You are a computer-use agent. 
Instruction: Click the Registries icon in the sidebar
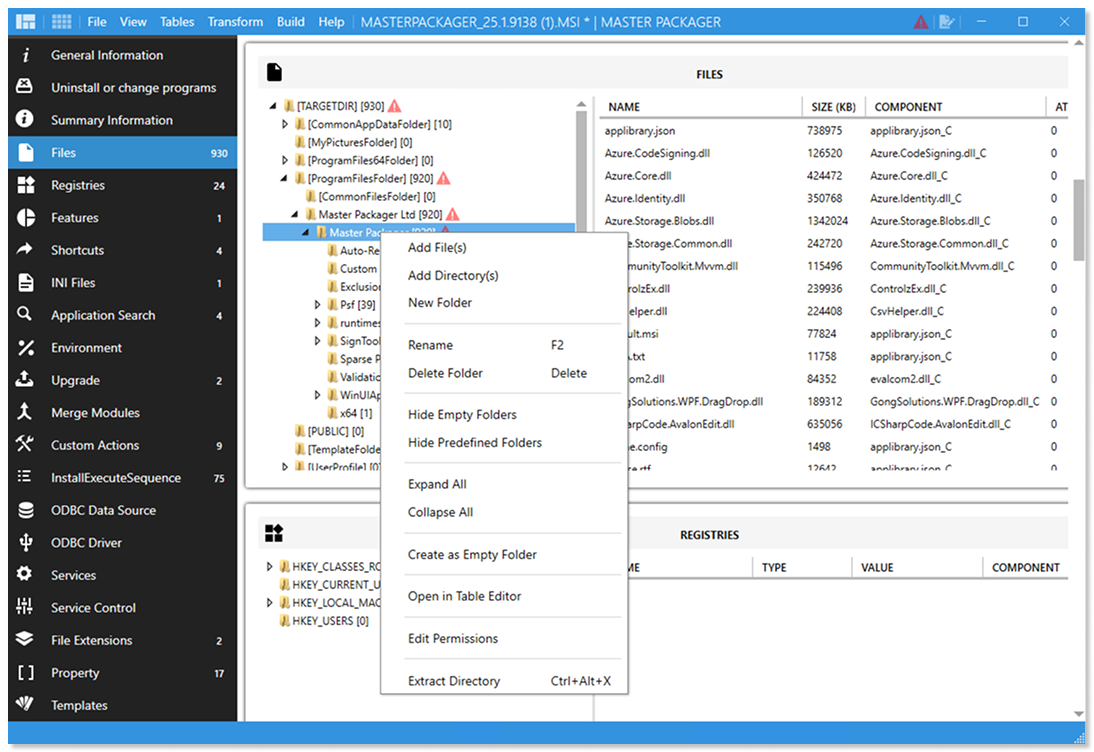pos(27,185)
